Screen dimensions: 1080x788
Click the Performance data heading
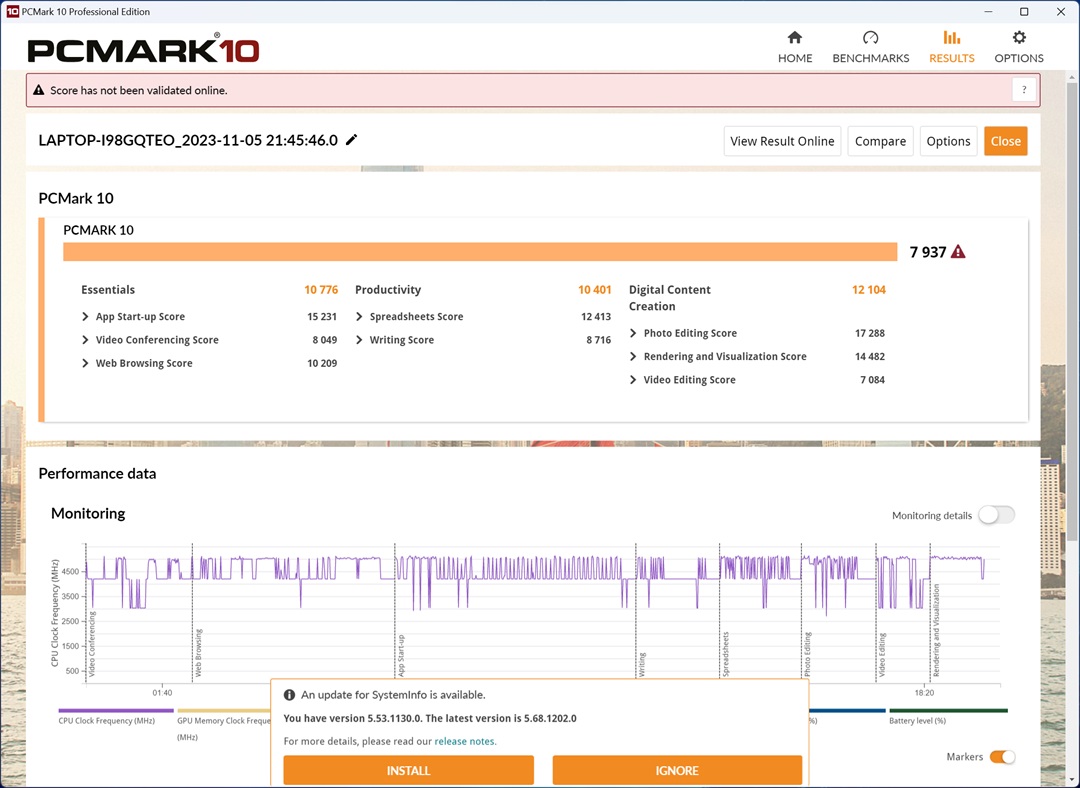pyautogui.click(x=97, y=474)
